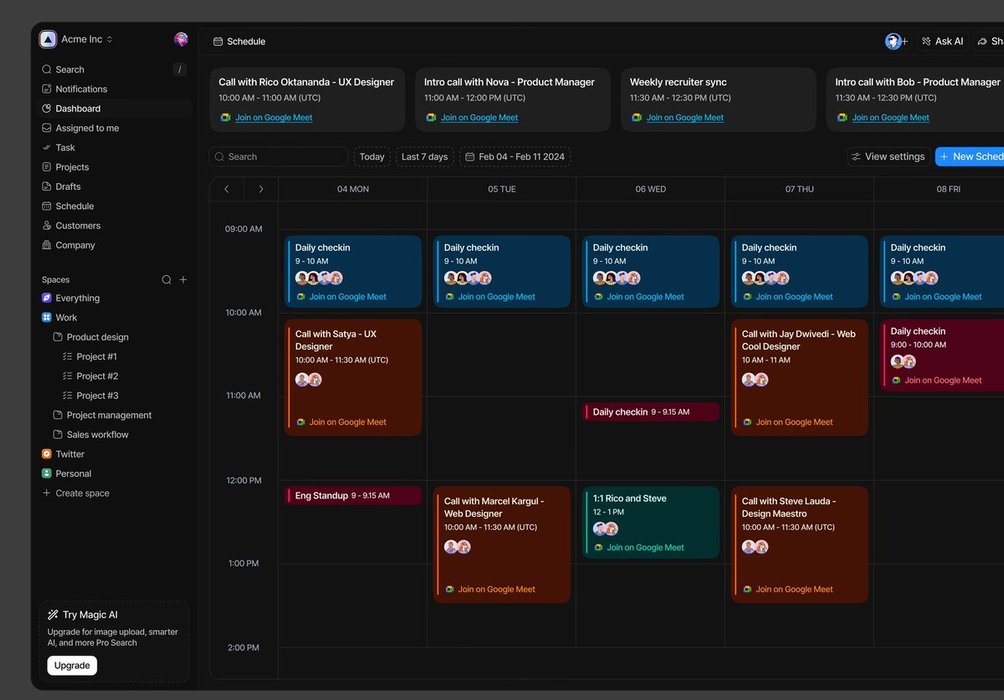
Task: Click attendee avatars in Thursday Daily checkin
Action: pyautogui.click(x=765, y=278)
